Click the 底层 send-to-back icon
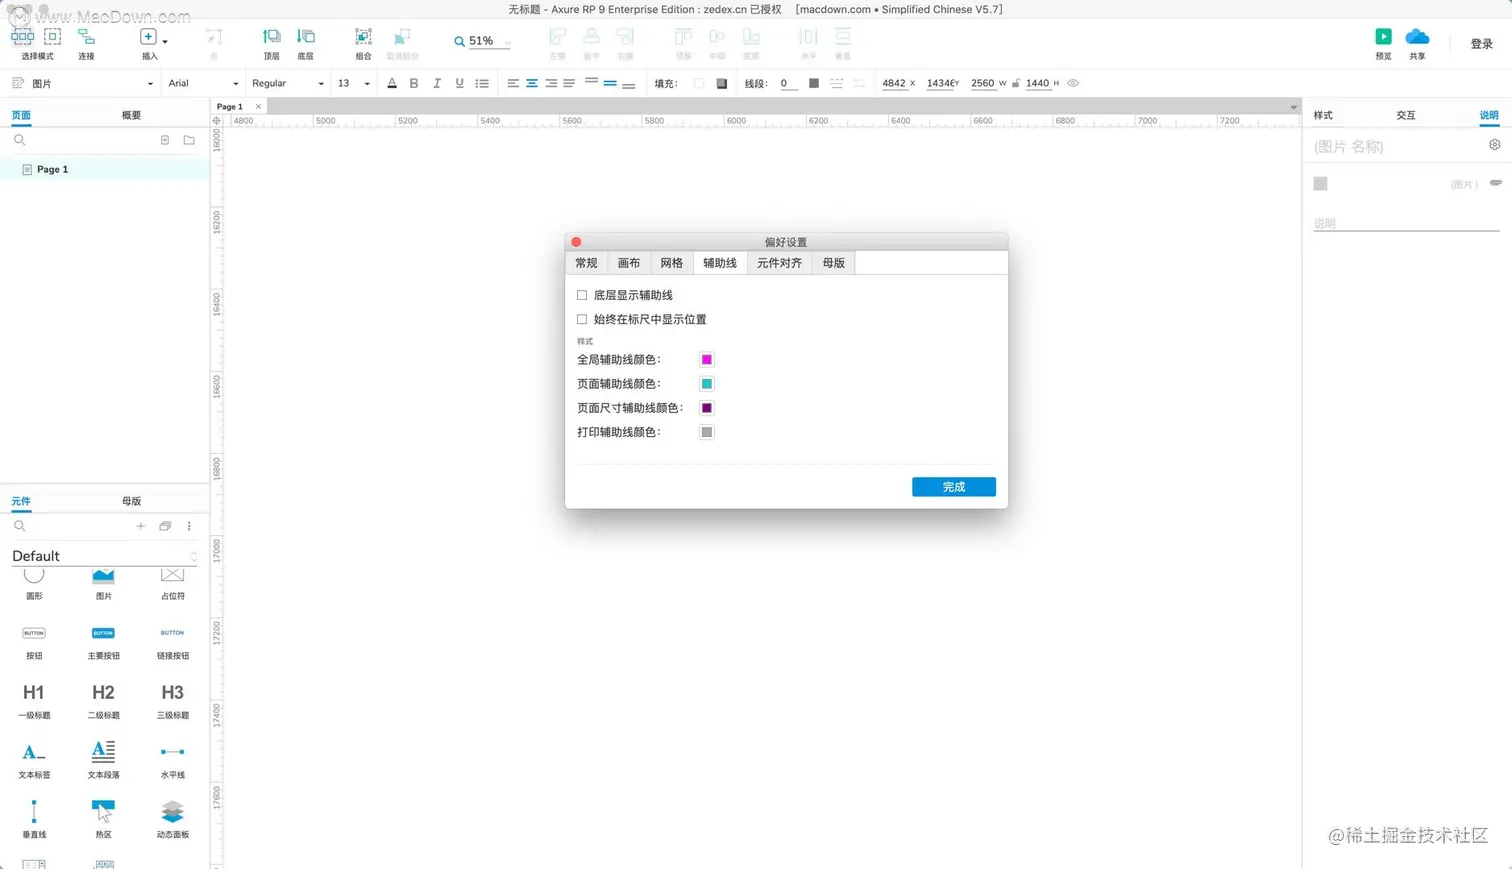The image size is (1512, 869). click(x=306, y=38)
